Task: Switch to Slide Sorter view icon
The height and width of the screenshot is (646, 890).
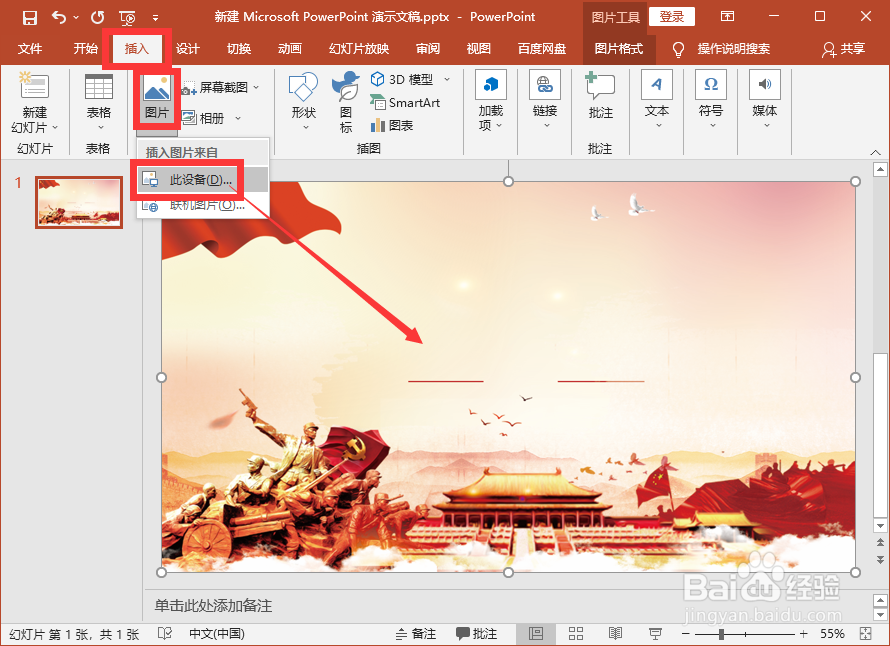Action: coord(576,634)
